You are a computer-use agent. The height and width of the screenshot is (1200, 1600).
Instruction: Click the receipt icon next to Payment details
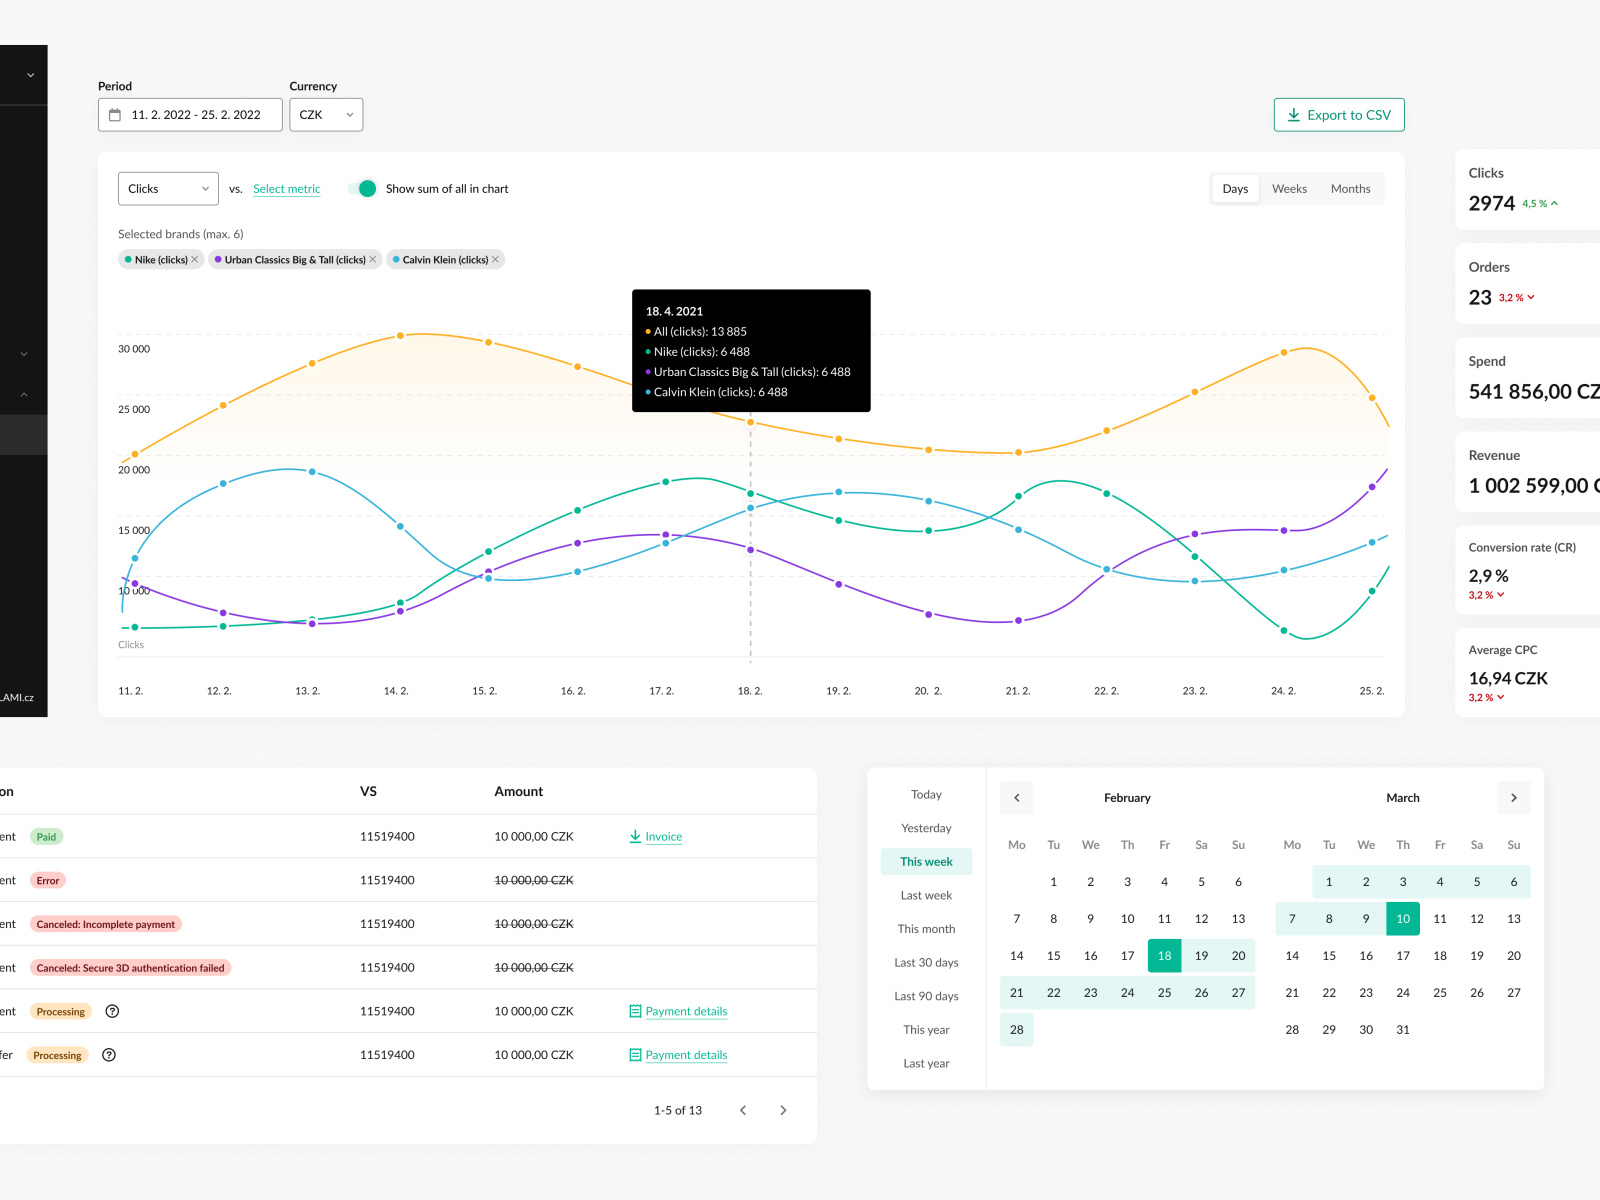point(635,1011)
